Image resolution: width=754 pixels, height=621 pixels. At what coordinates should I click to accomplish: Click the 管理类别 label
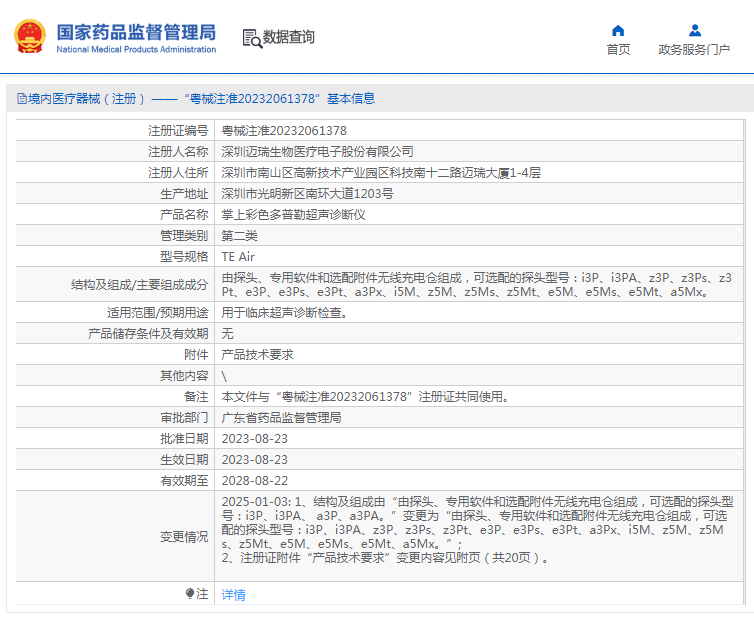184,236
